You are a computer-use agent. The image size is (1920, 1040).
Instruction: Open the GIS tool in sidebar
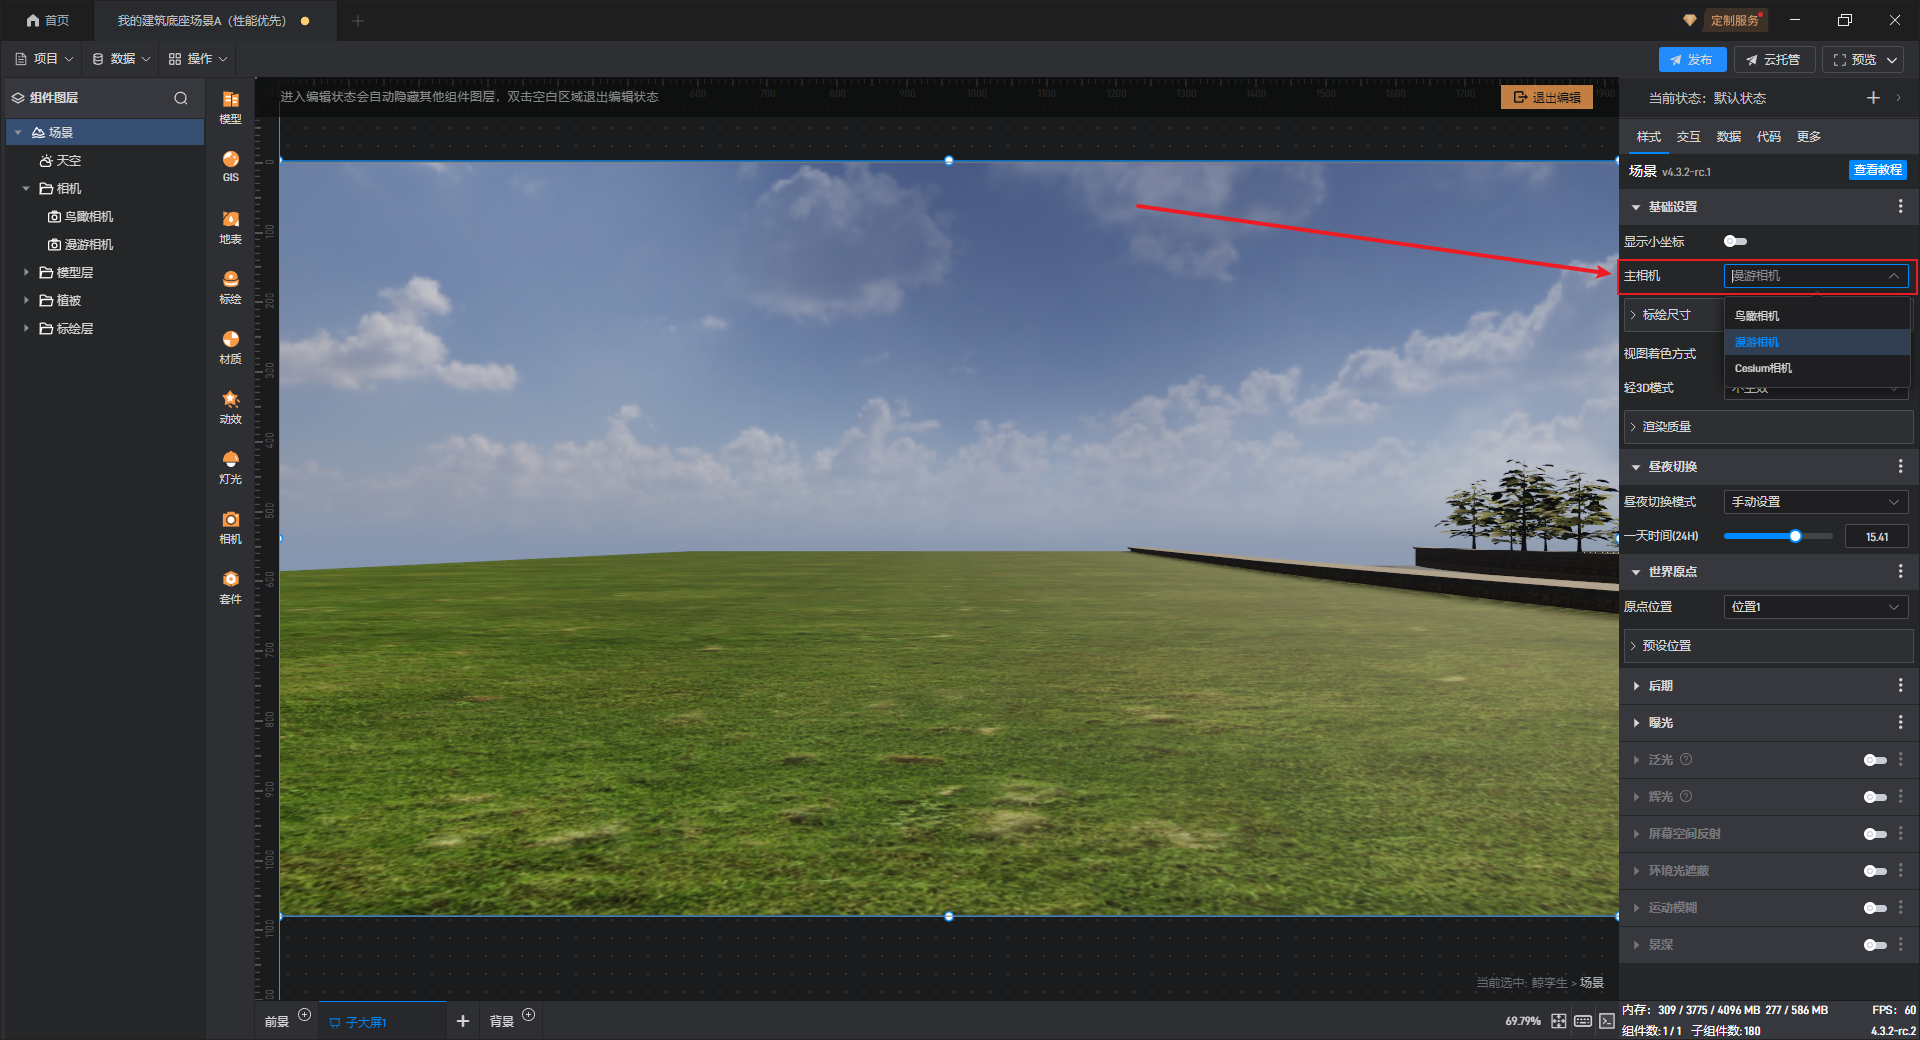tap(230, 166)
